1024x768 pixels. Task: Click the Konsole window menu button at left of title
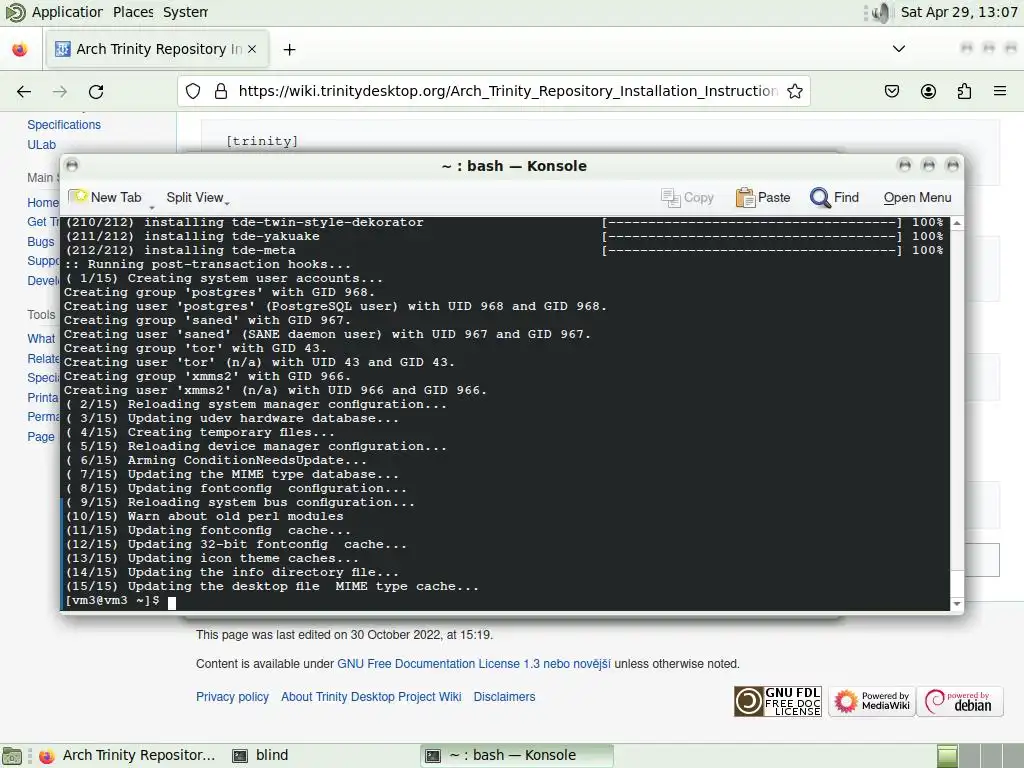click(x=72, y=165)
